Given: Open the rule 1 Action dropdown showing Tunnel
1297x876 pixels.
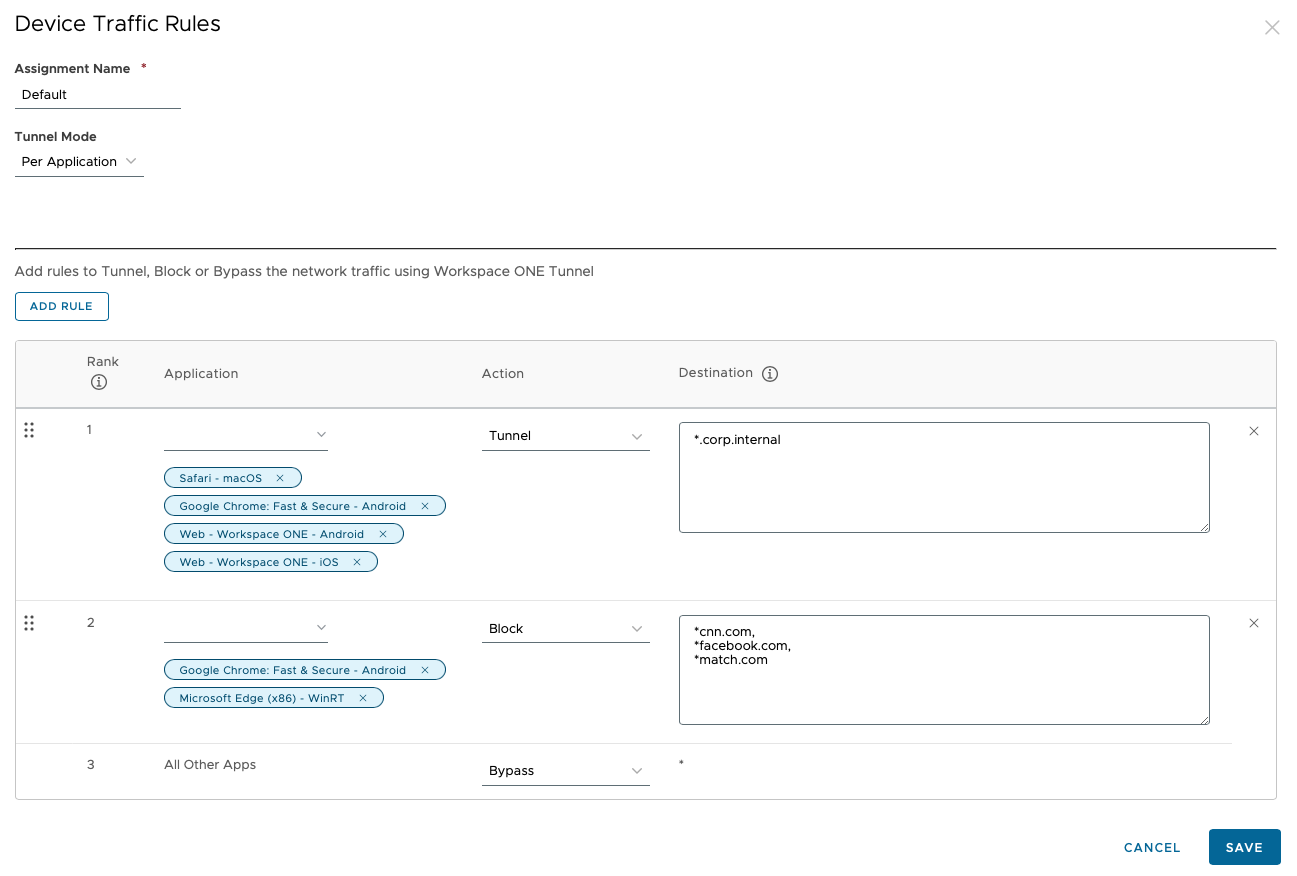Looking at the screenshot, I should coord(565,436).
